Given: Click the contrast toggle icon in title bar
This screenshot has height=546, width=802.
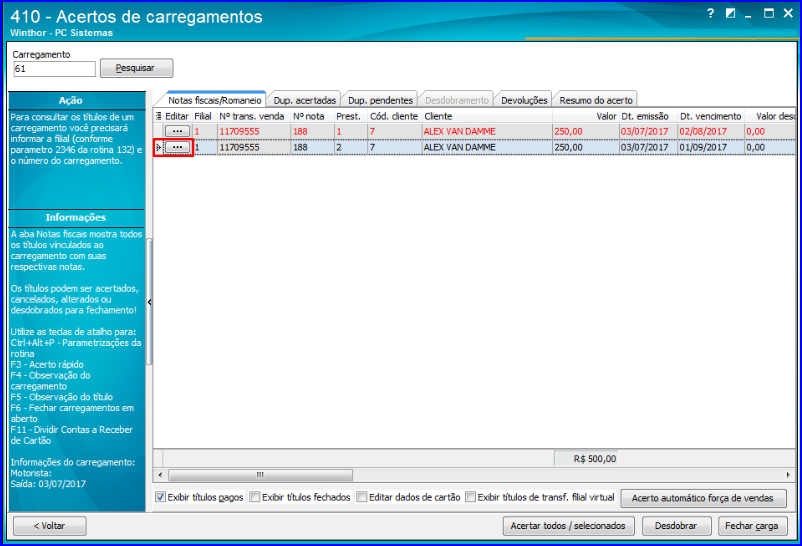Looking at the screenshot, I should click(x=730, y=13).
